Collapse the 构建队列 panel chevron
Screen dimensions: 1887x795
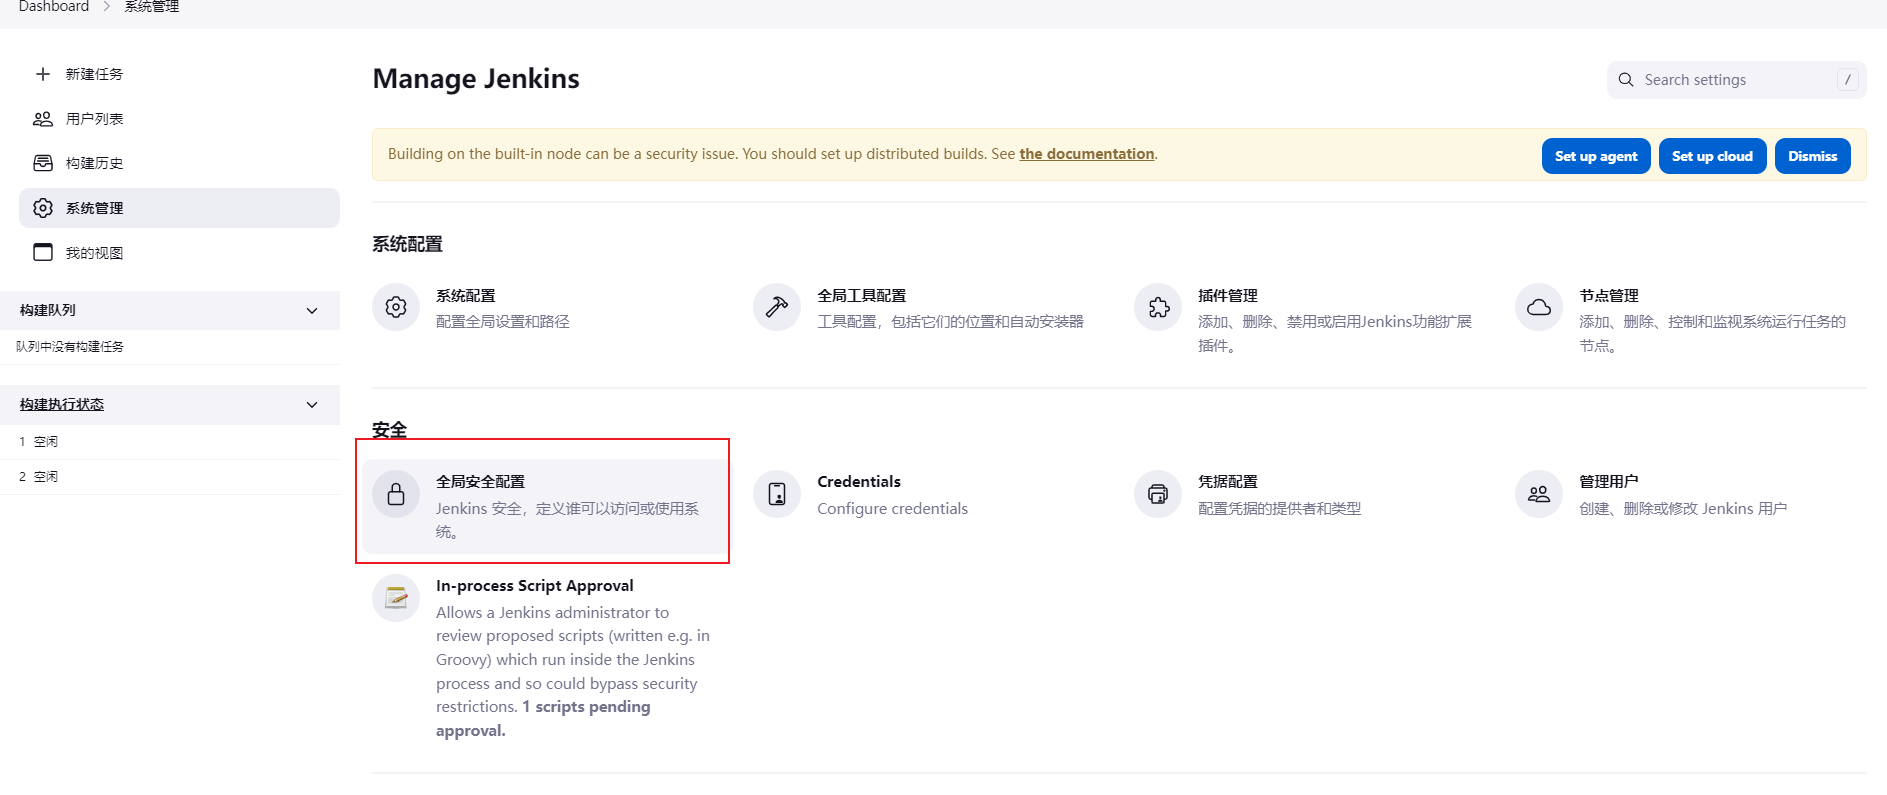pos(312,311)
